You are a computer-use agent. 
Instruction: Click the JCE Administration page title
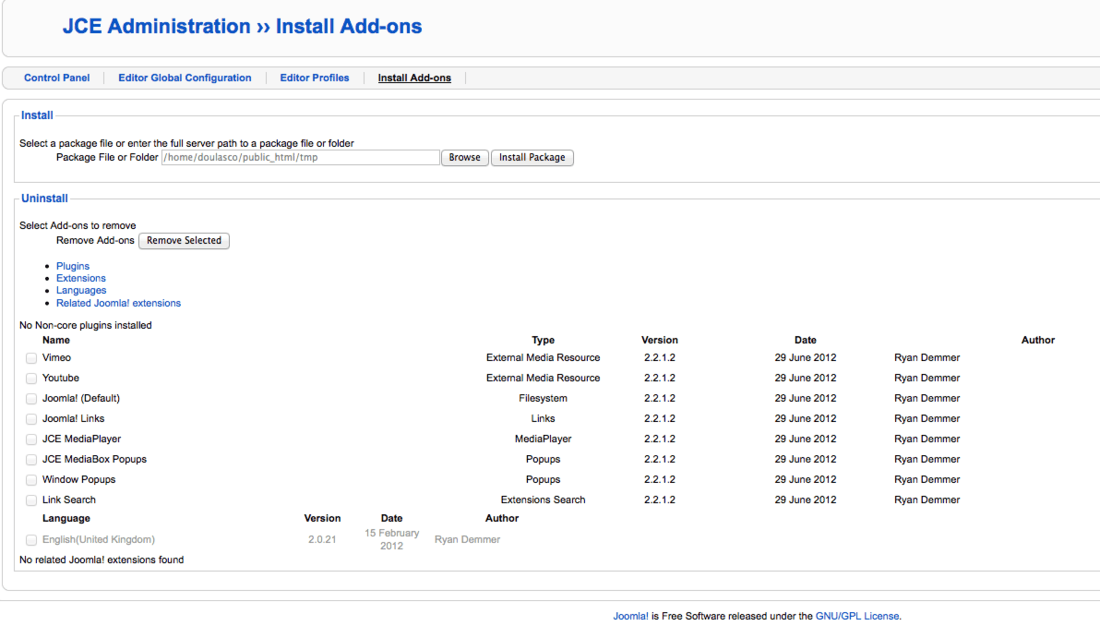[x=242, y=27]
